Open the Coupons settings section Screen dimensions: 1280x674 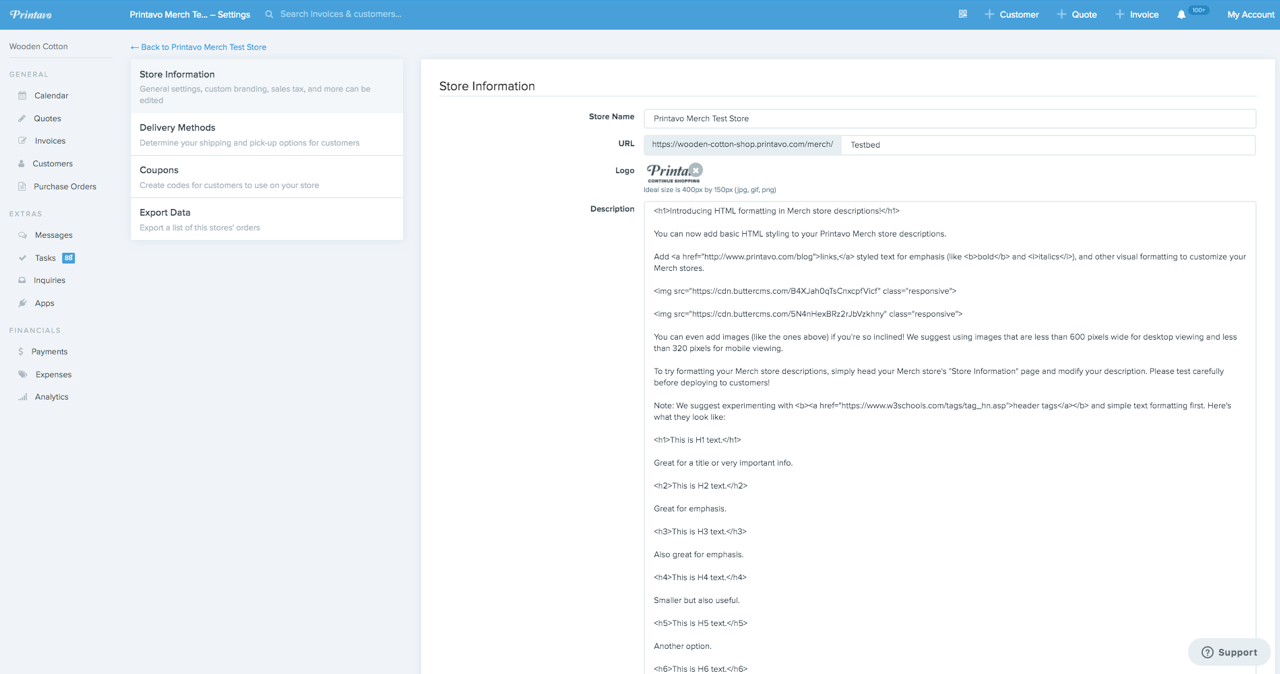pyautogui.click(x=266, y=177)
